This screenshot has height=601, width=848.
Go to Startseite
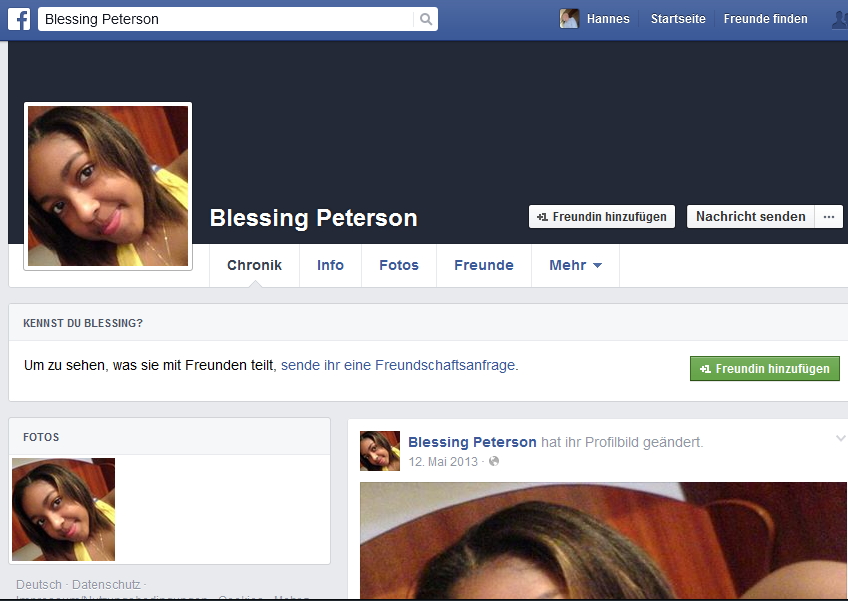[678, 19]
